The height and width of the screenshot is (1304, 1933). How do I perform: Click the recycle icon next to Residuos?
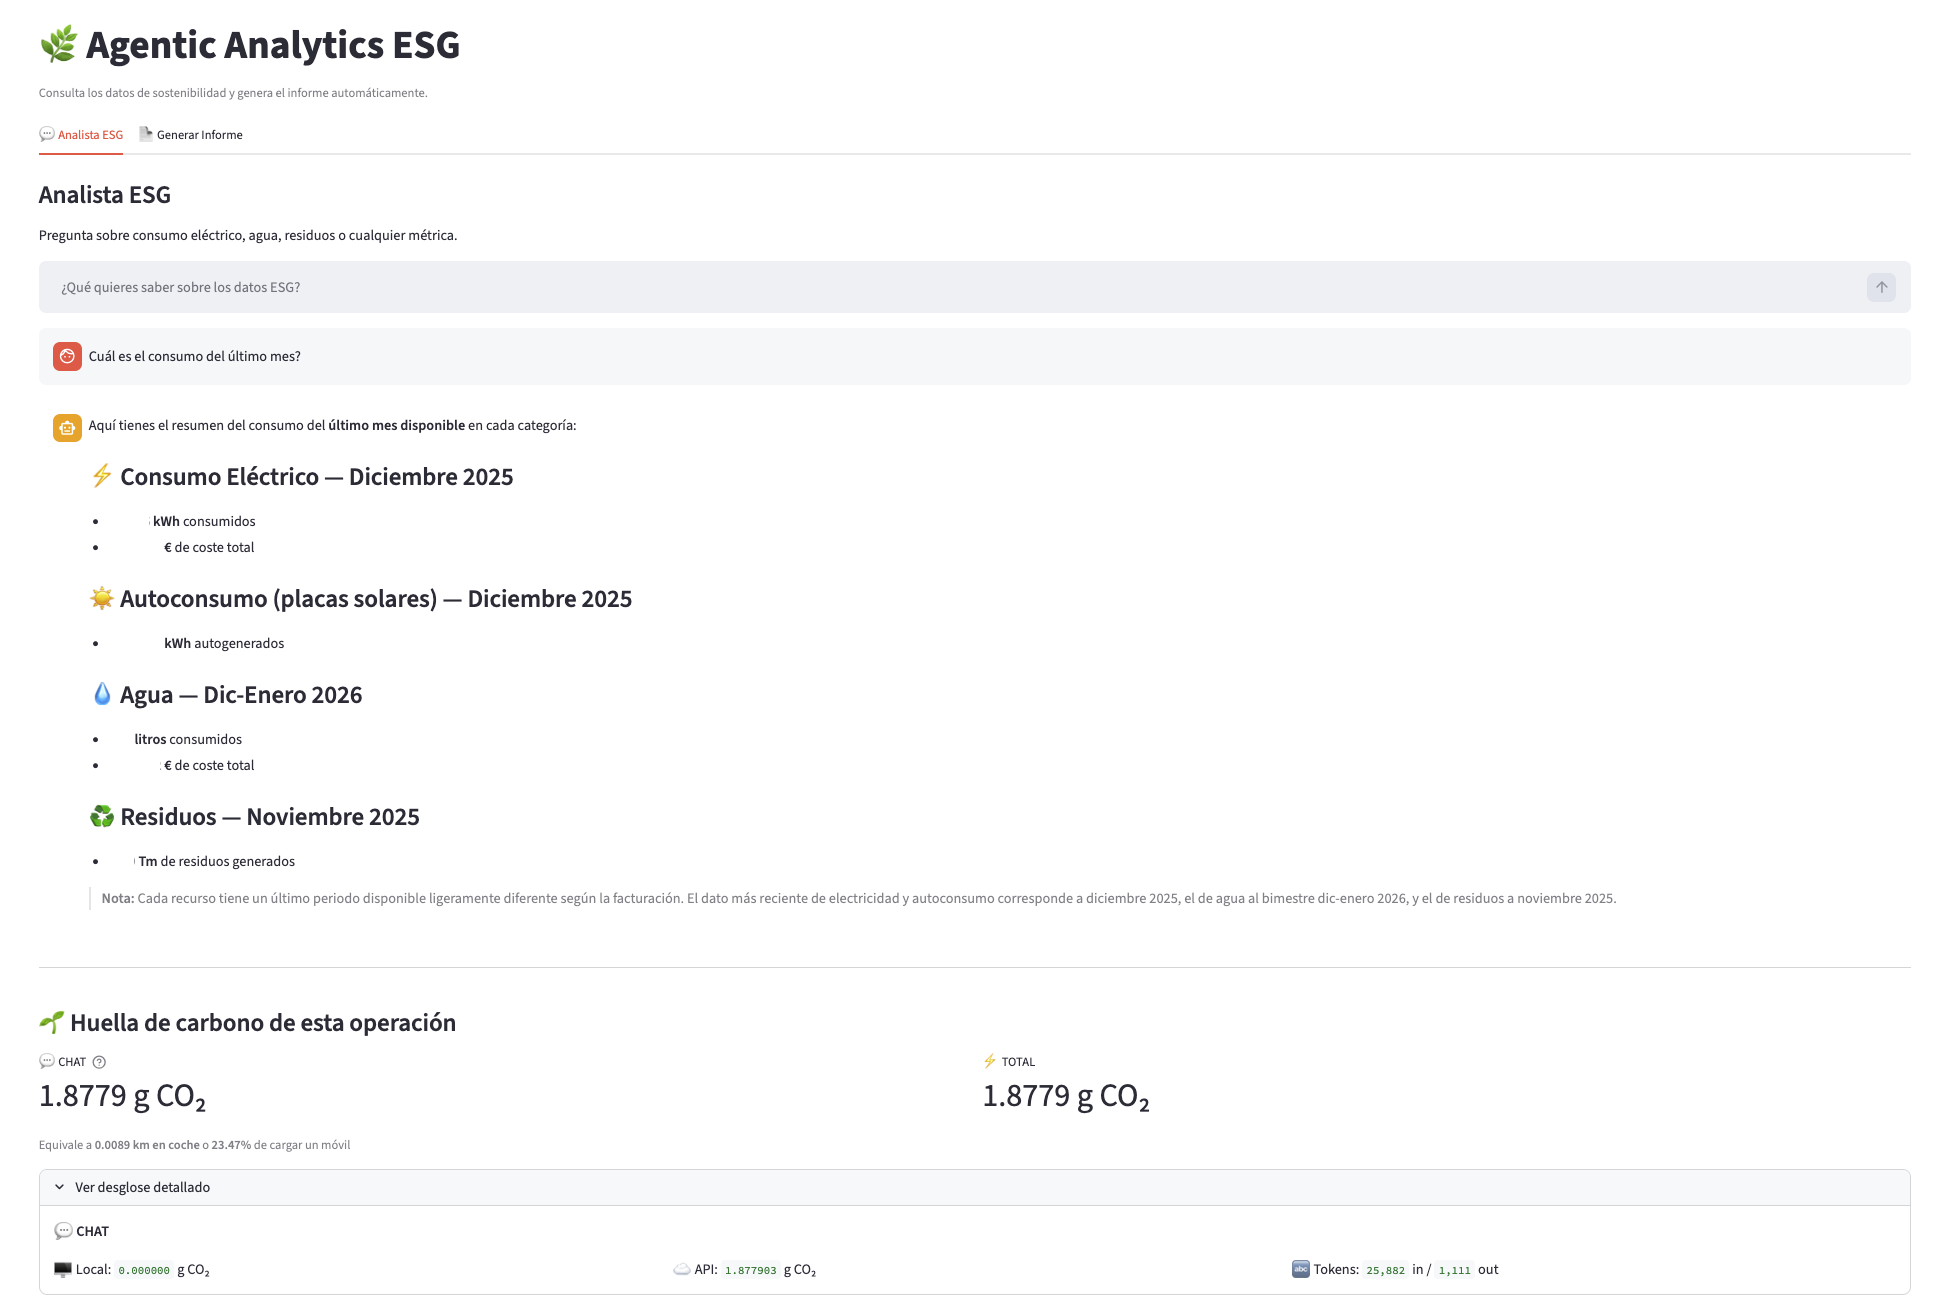pos(102,816)
